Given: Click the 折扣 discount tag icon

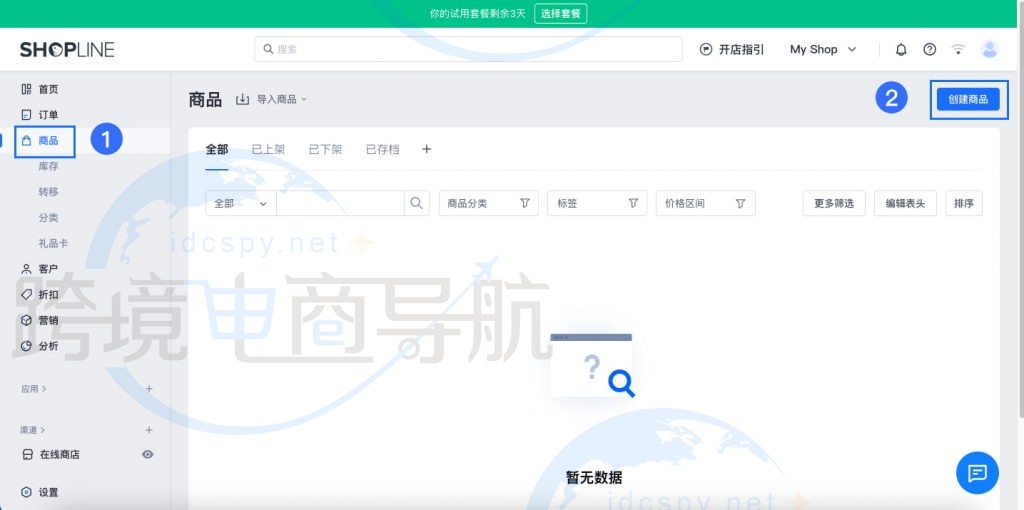Looking at the screenshot, I should [x=26, y=295].
